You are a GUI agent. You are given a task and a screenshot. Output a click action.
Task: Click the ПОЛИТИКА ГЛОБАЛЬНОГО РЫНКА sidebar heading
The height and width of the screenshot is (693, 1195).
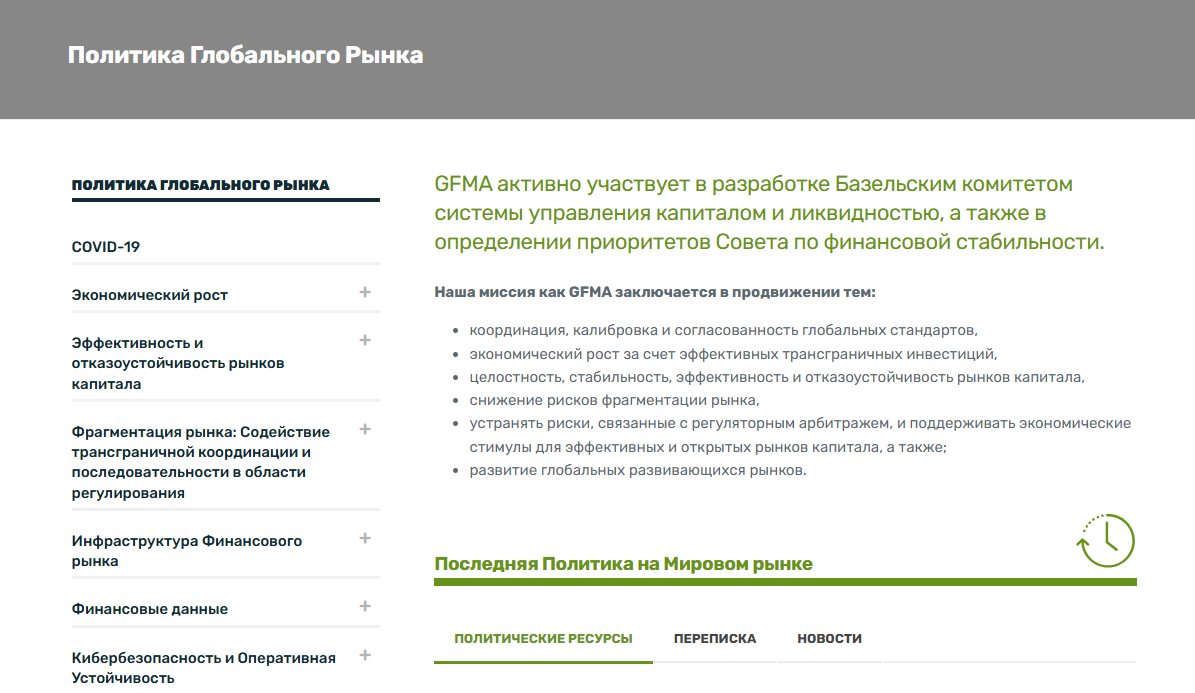[x=200, y=185]
